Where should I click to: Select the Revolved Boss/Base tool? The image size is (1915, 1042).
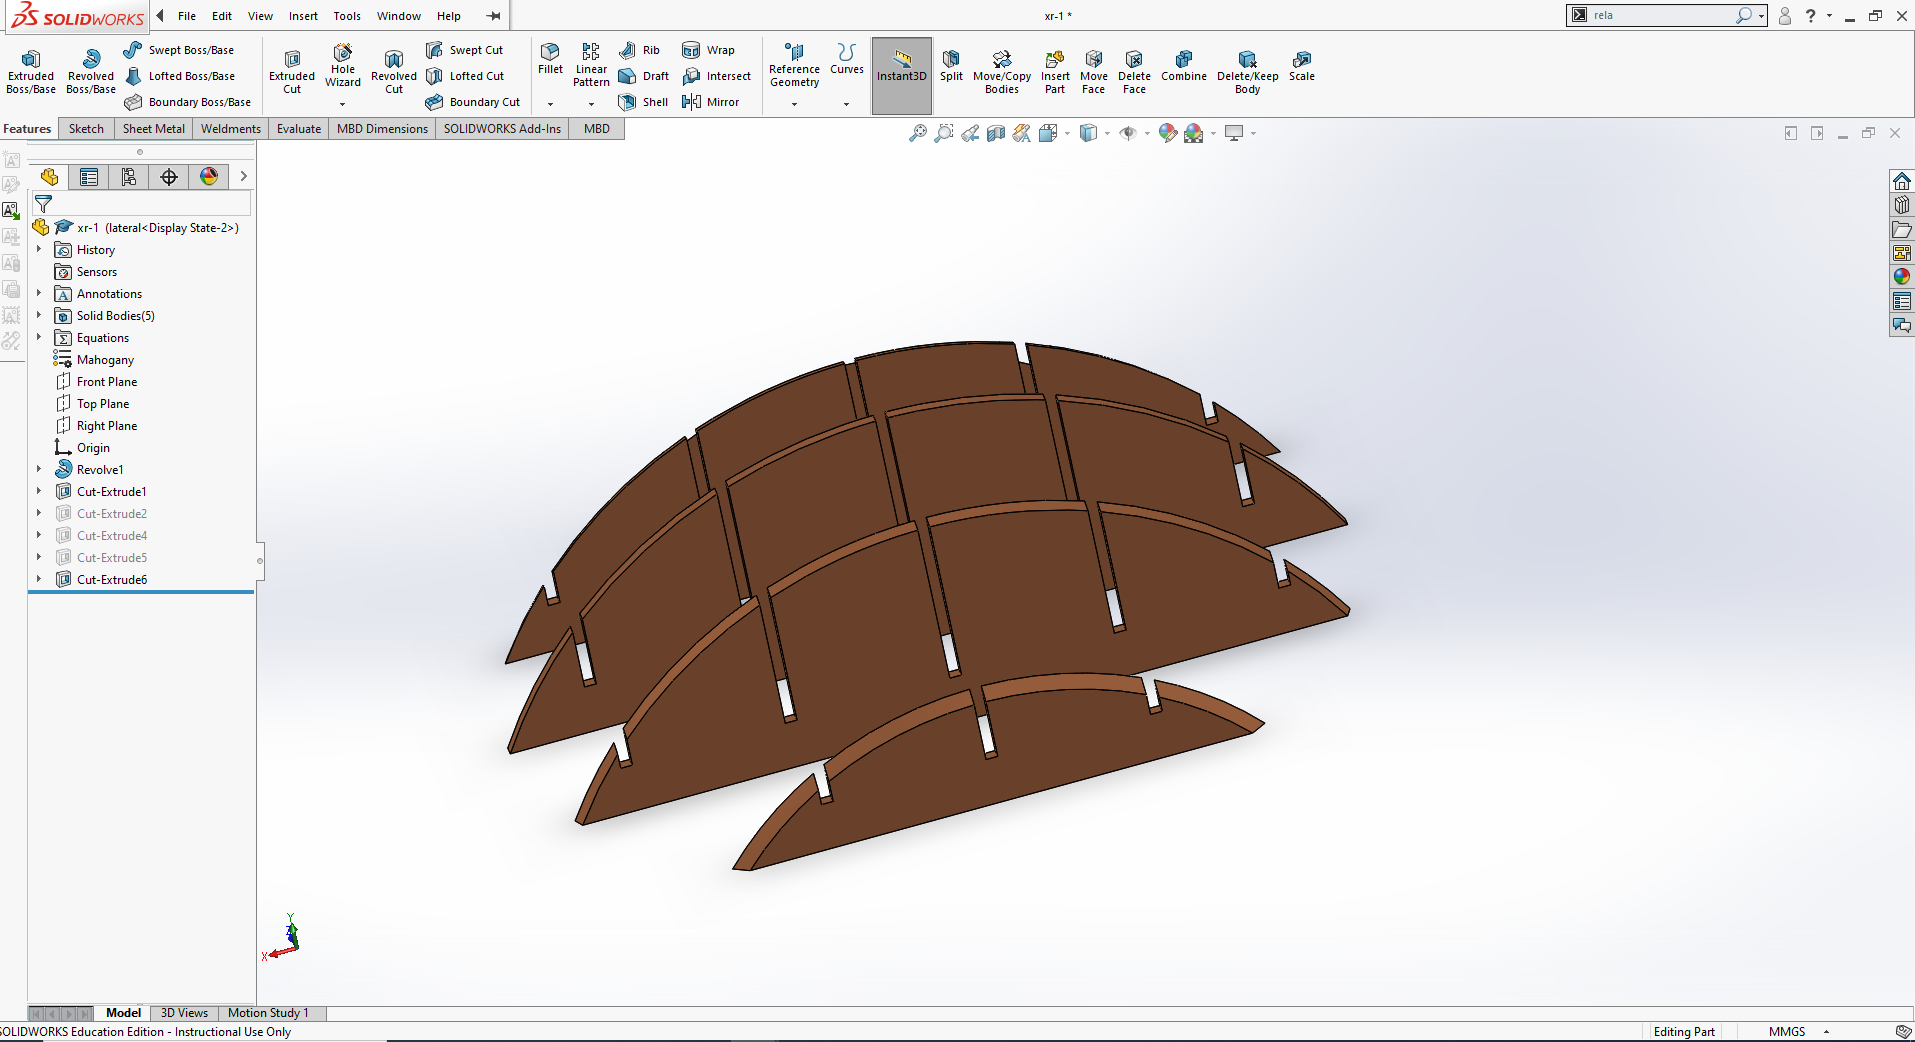coord(91,72)
